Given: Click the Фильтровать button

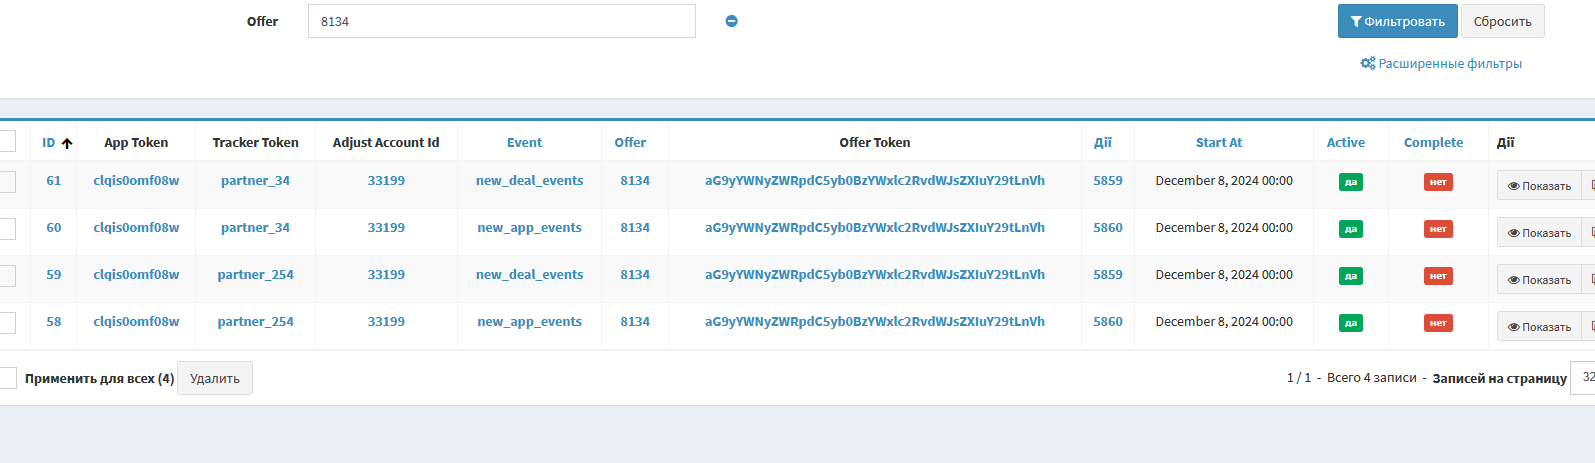Looking at the screenshot, I should [x=1397, y=21].
